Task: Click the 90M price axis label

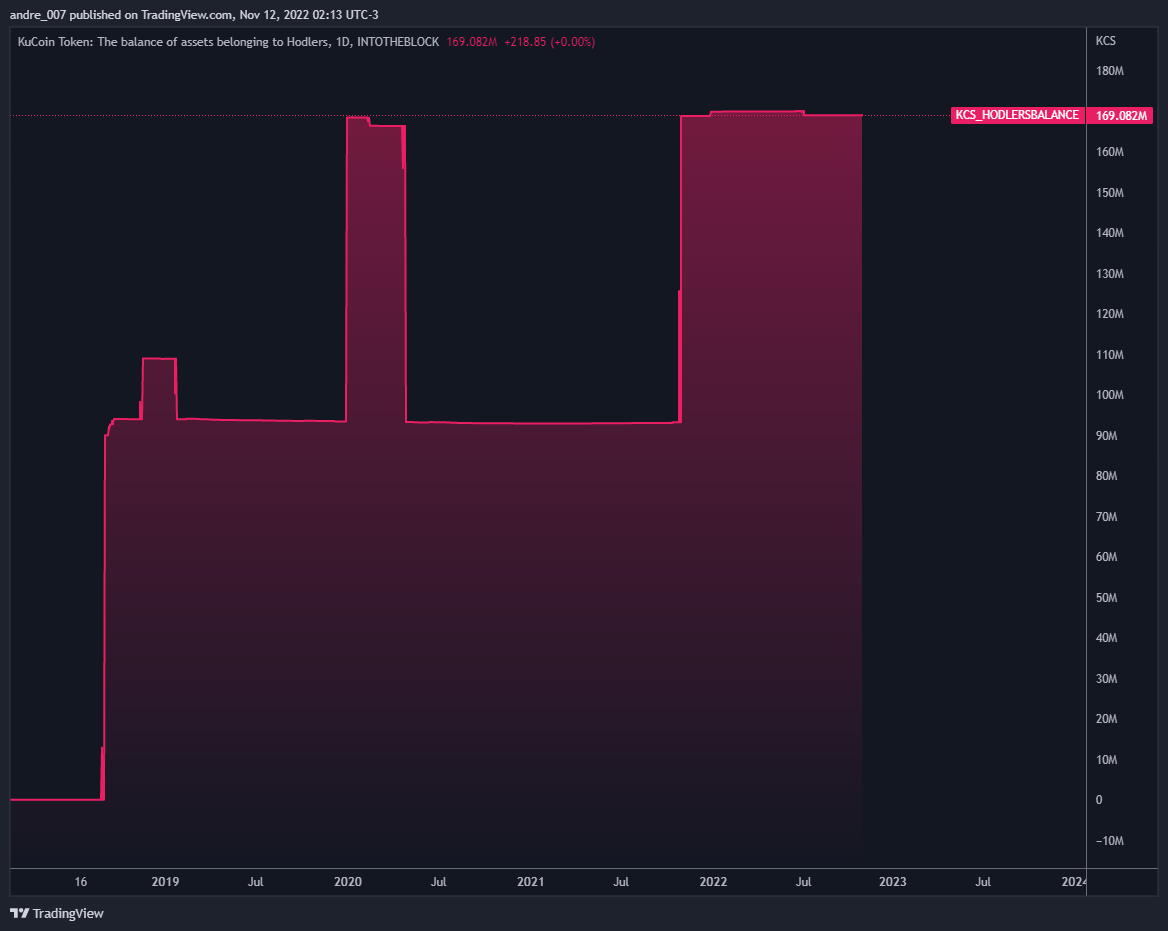Action: pos(1106,436)
